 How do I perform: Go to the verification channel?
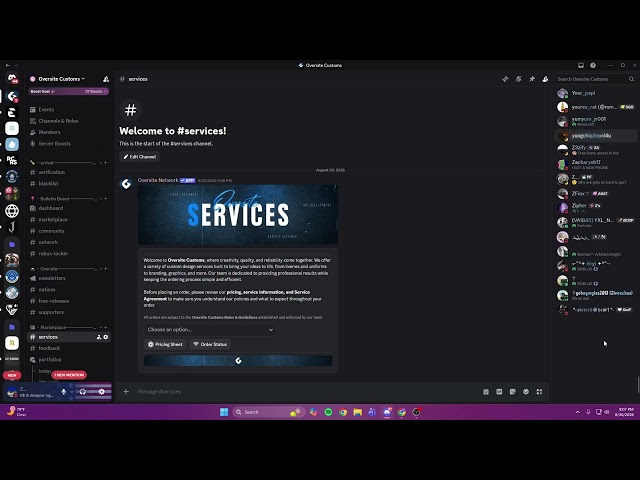click(69, 172)
